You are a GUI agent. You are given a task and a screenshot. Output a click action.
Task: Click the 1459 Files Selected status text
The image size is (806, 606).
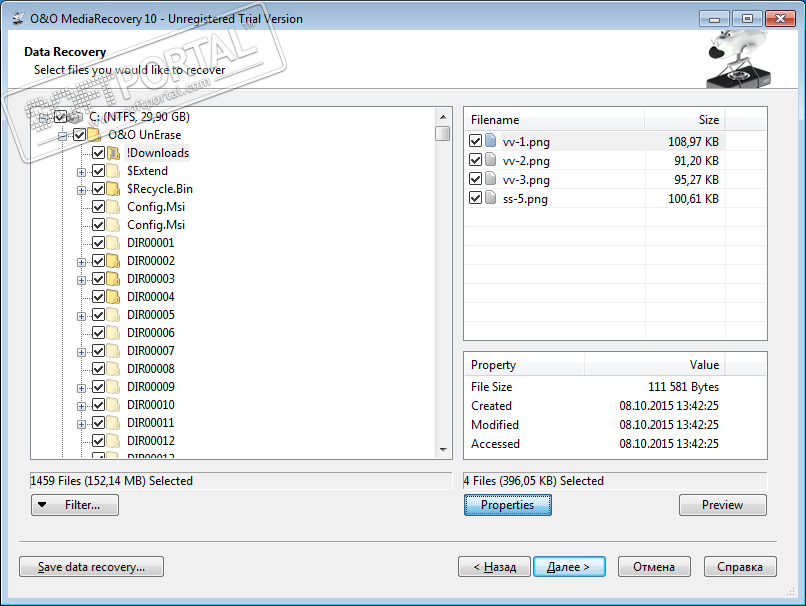112,481
